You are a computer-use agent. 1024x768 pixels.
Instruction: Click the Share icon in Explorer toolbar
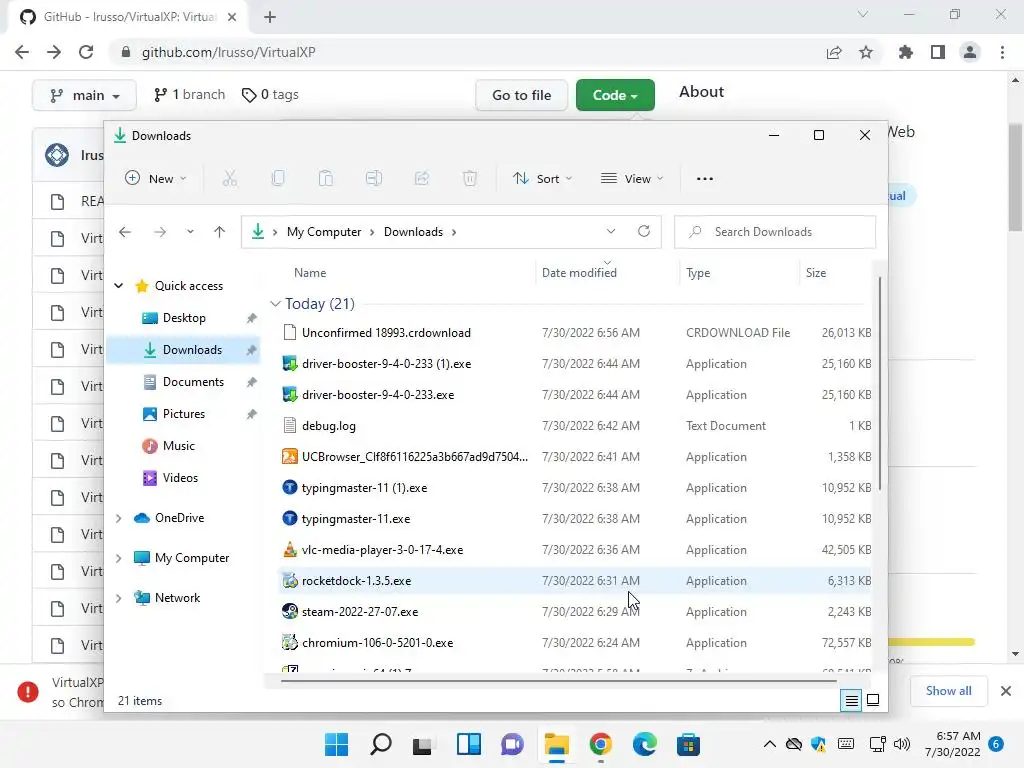coord(422,178)
